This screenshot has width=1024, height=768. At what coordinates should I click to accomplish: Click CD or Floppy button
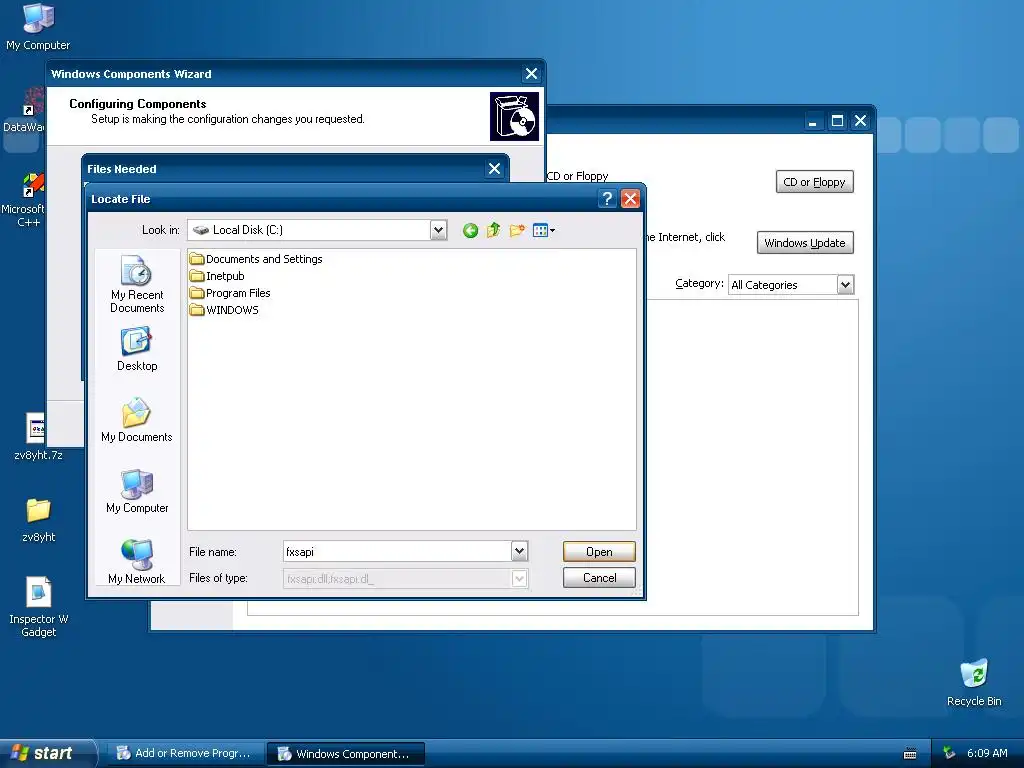pyautogui.click(x=814, y=182)
